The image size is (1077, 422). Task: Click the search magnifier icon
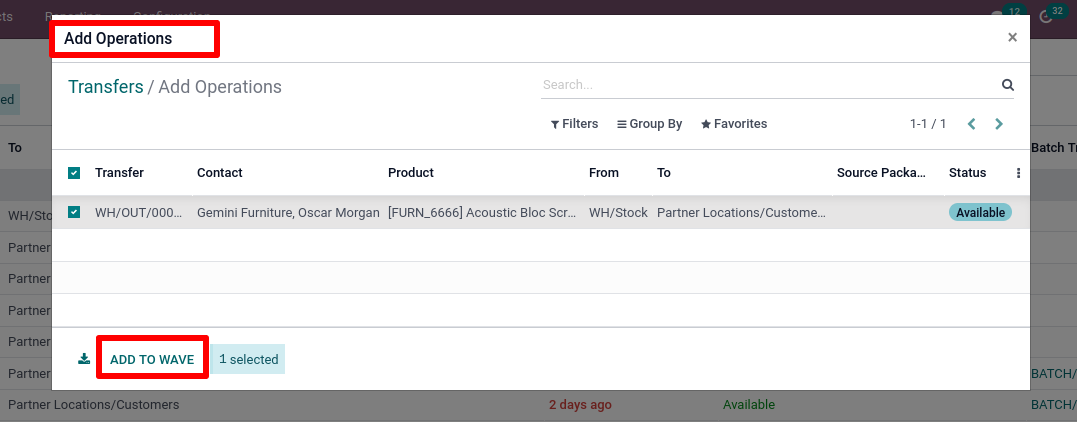coord(1008,85)
